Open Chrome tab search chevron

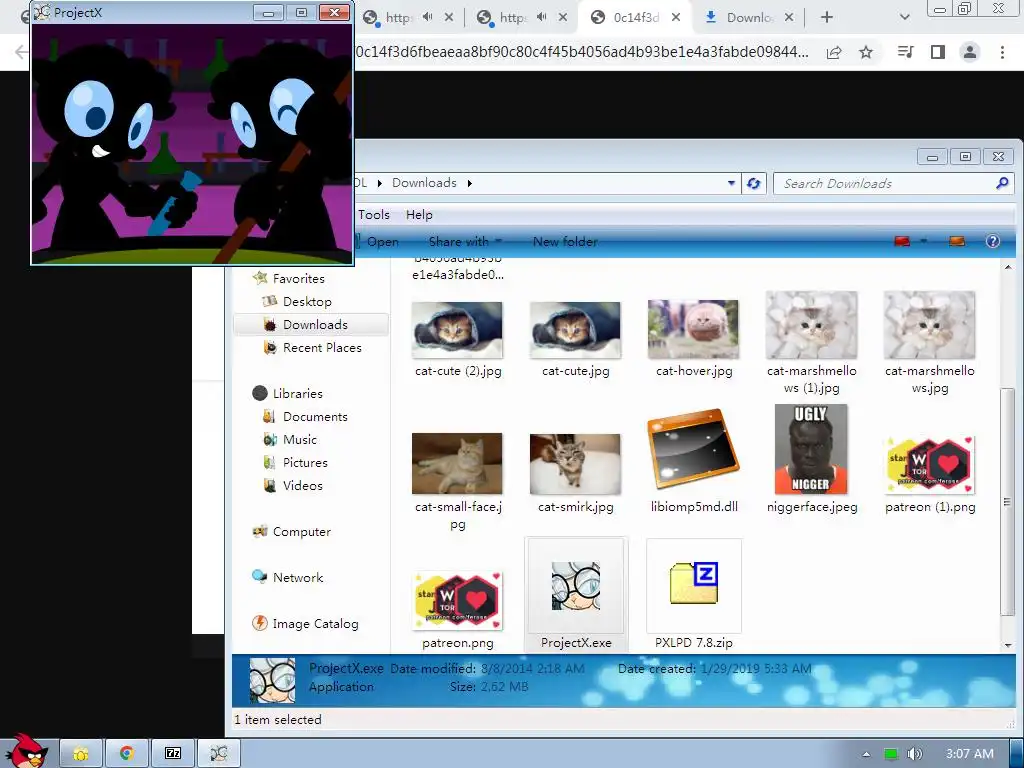click(x=904, y=18)
